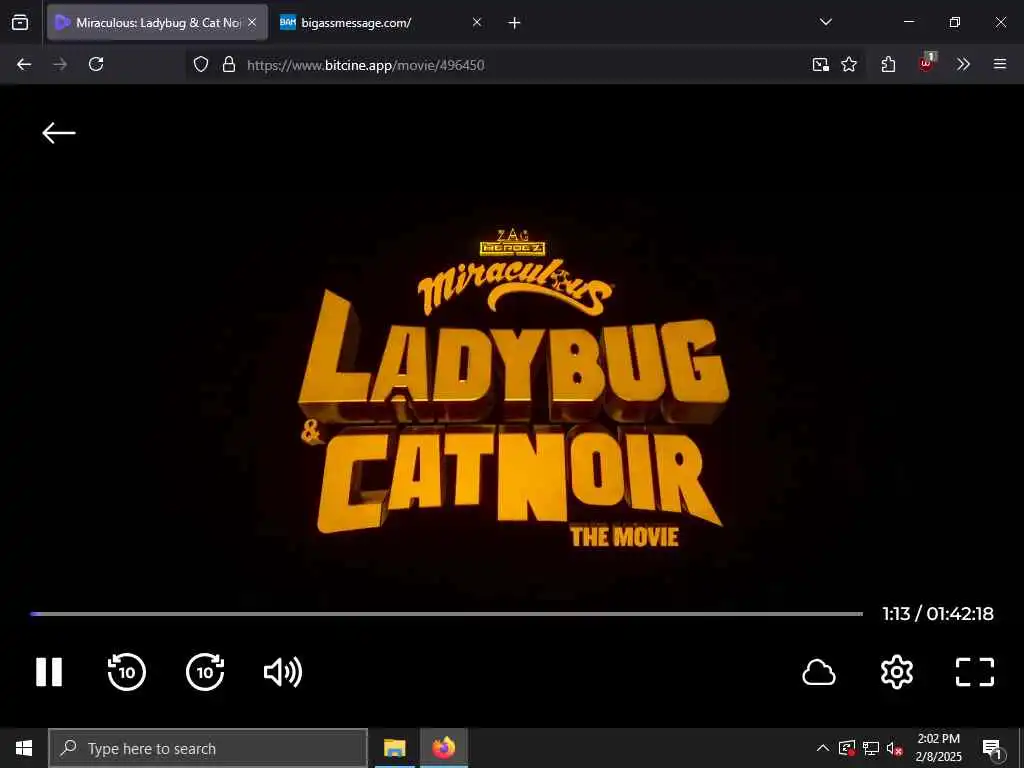Go back using the player's white arrow
Screen dimensions: 1024x768
point(59,133)
